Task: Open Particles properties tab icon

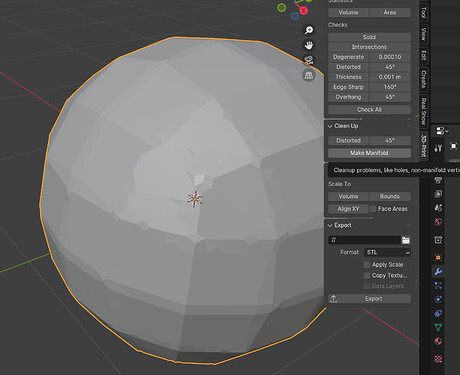Action: [438, 285]
